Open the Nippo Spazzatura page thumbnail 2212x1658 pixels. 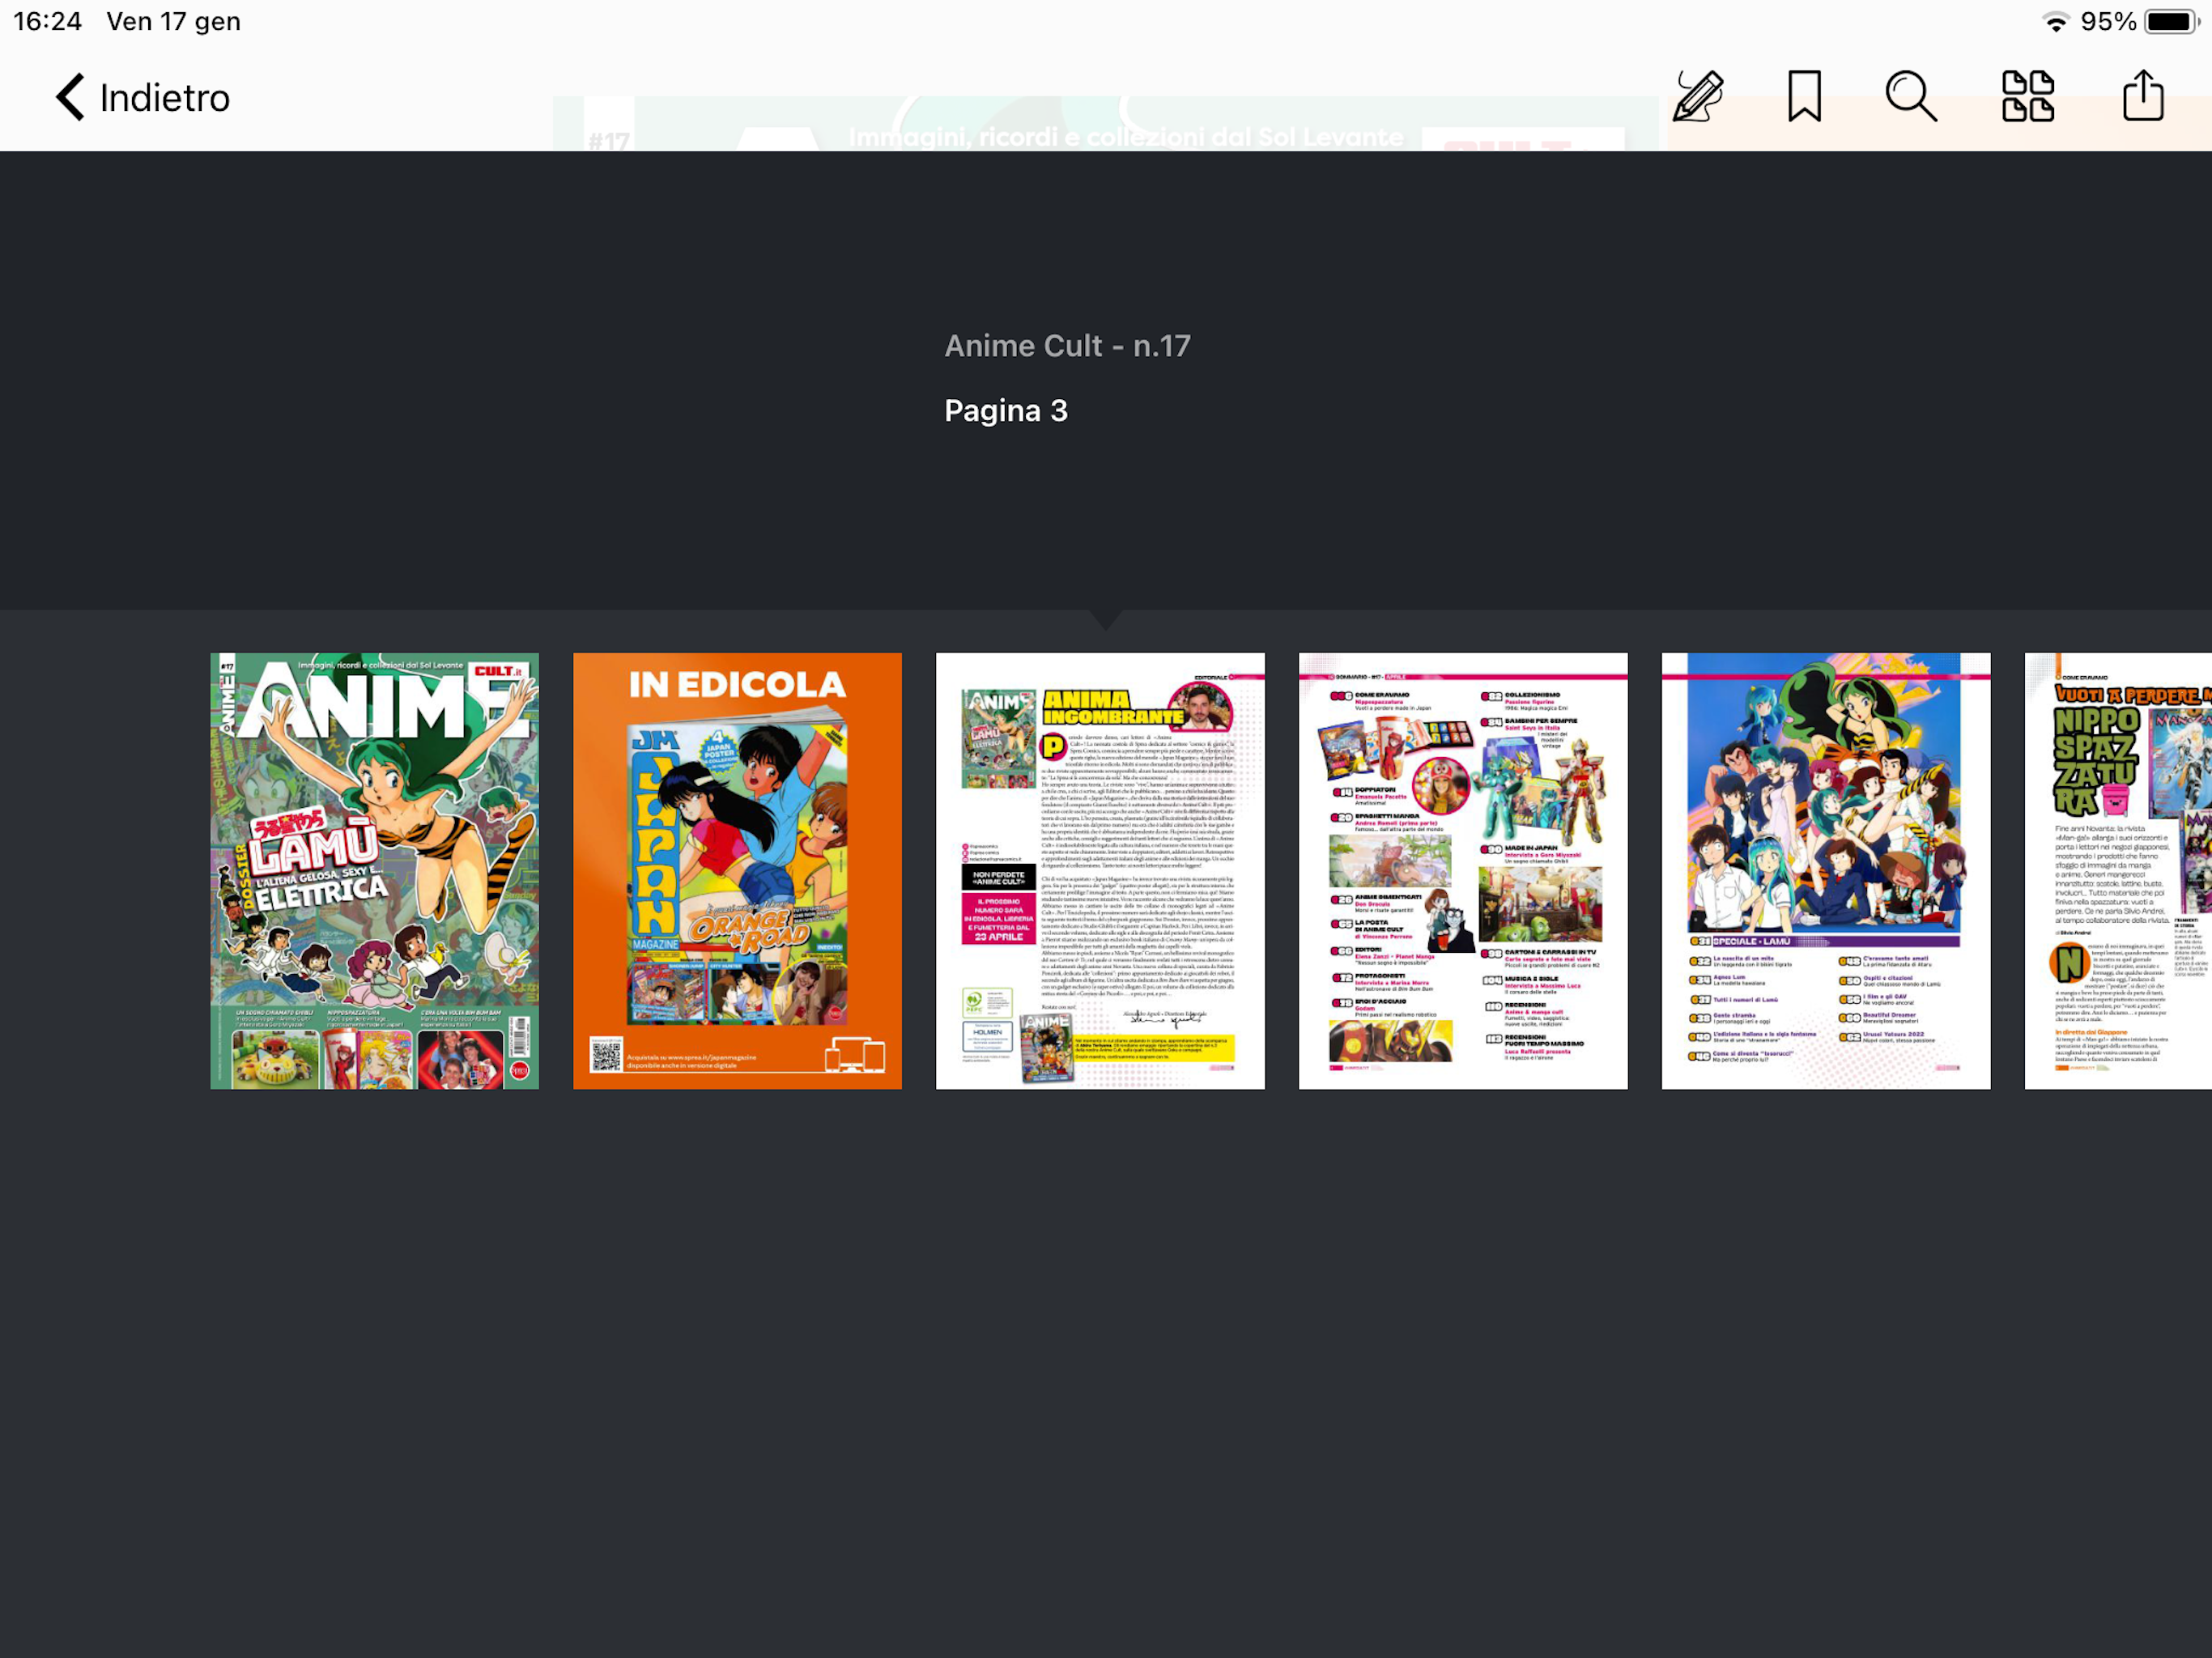(2118, 871)
